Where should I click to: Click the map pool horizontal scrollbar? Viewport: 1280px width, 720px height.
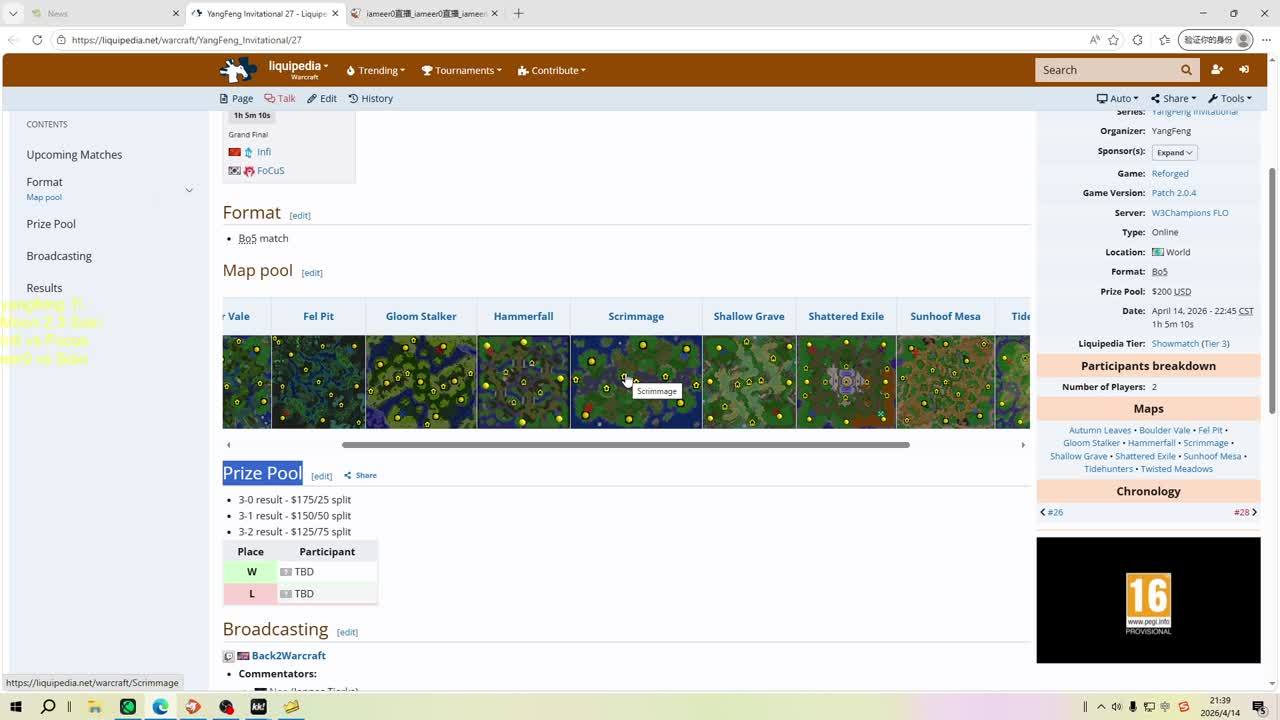[626, 445]
